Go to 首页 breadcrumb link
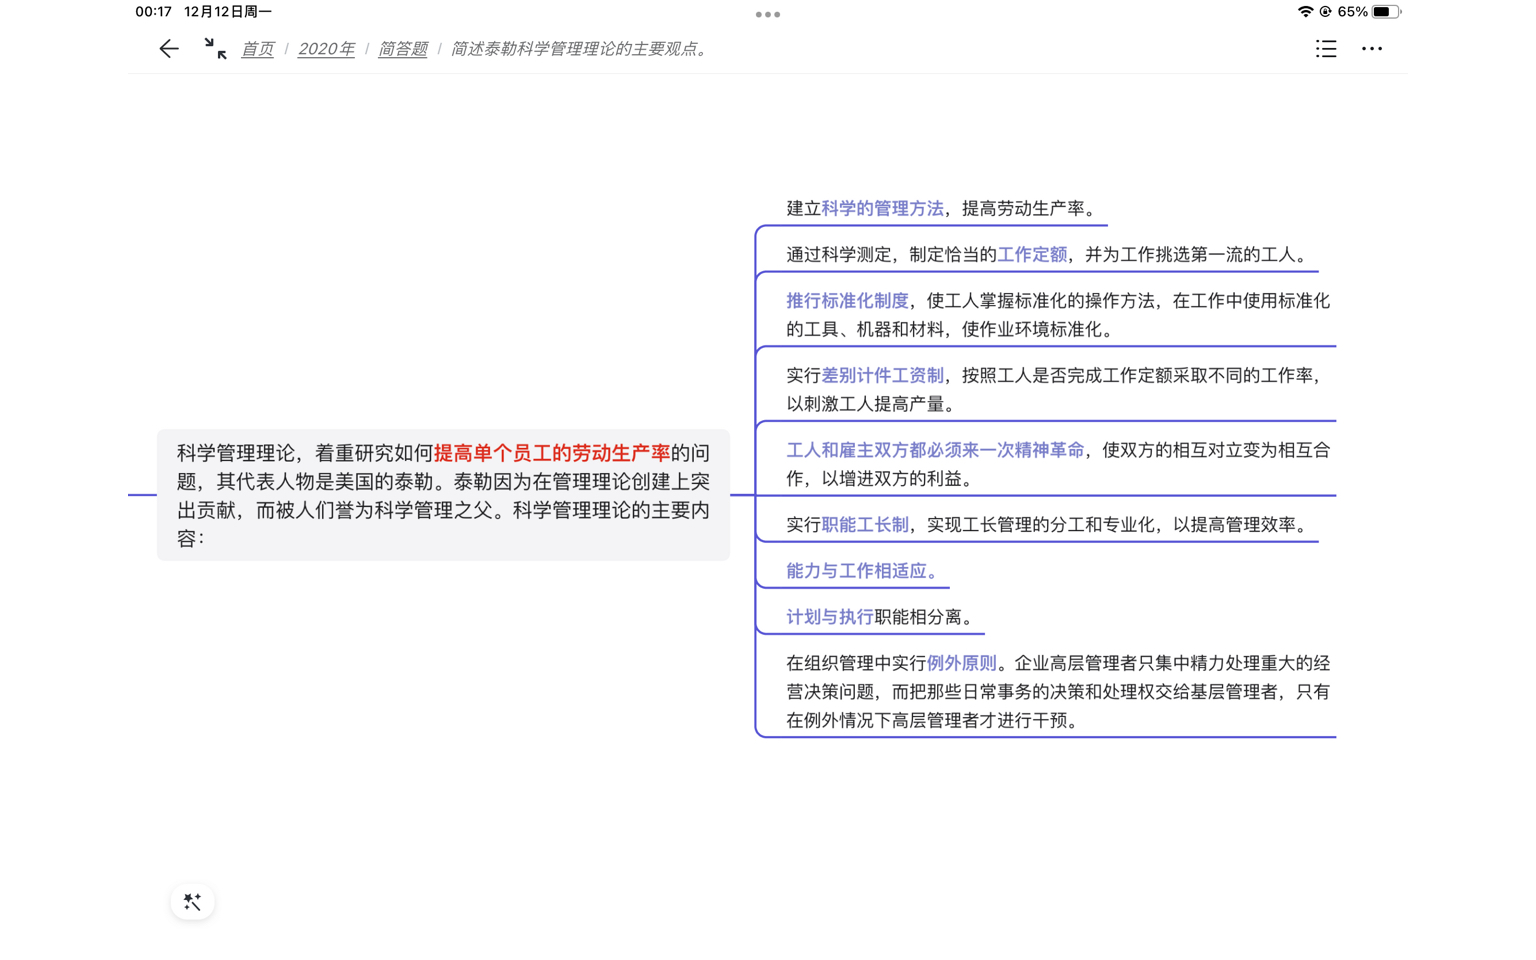This screenshot has height=960, width=1536. pos(257,49)
